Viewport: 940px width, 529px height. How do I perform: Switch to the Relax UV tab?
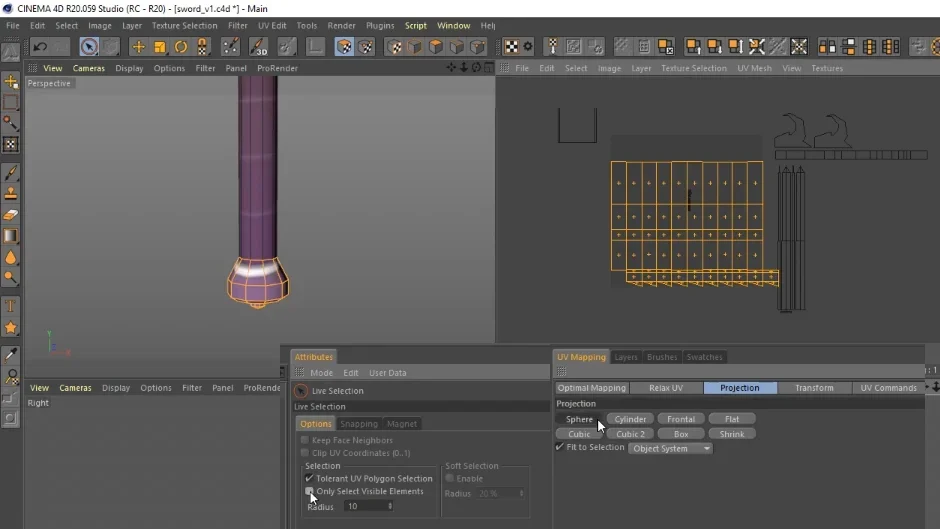pos(666,388)
